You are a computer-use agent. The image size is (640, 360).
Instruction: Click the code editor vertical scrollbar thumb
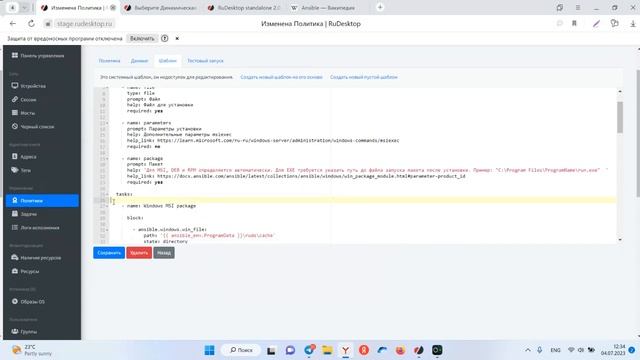click(620, 117)
